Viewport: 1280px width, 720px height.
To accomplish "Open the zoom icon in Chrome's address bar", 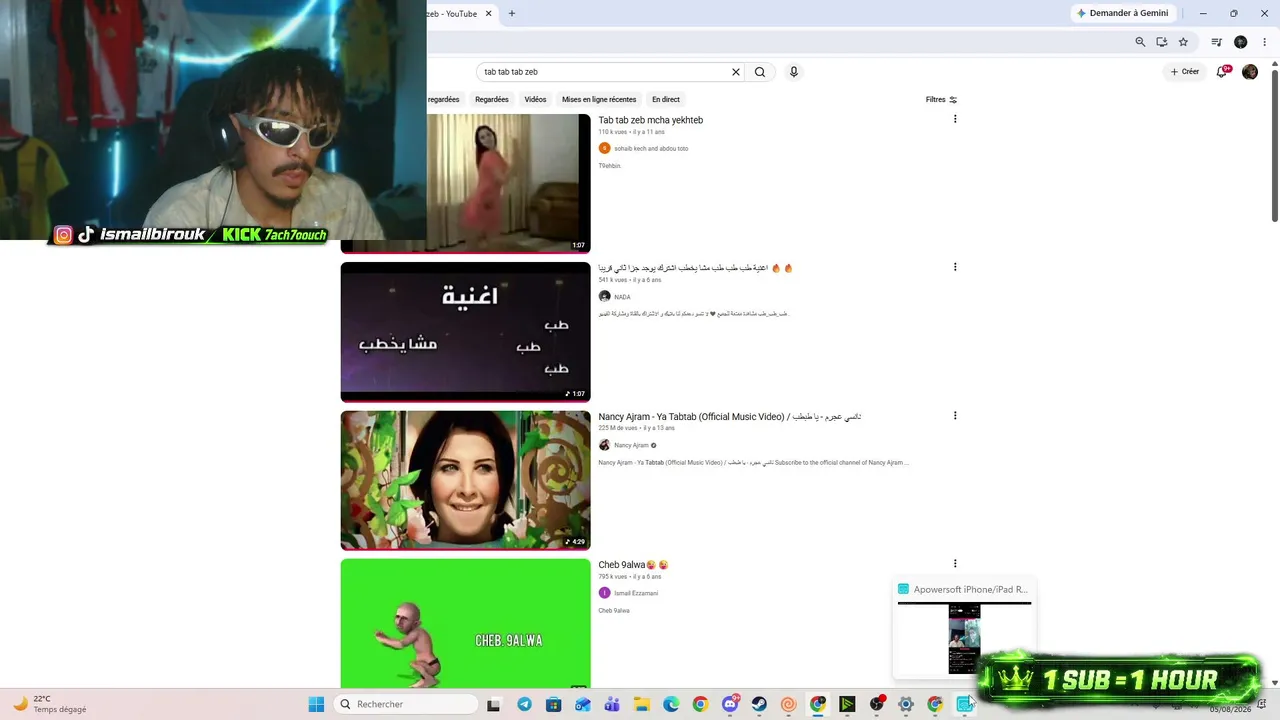I will point(1140,42).
